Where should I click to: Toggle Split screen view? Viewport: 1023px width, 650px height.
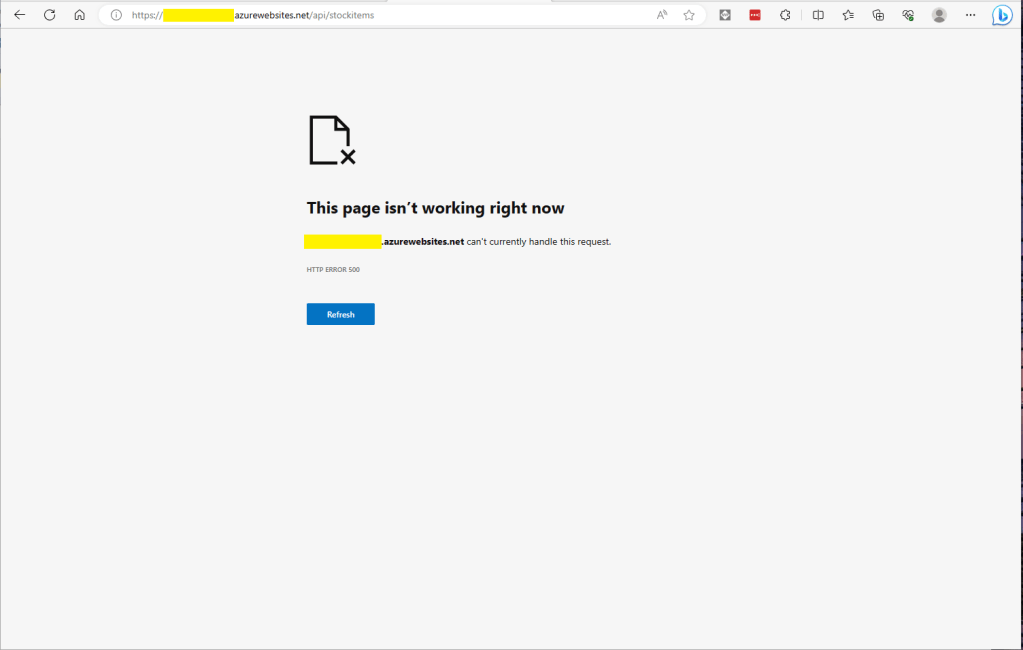click(x=818, y=15)
